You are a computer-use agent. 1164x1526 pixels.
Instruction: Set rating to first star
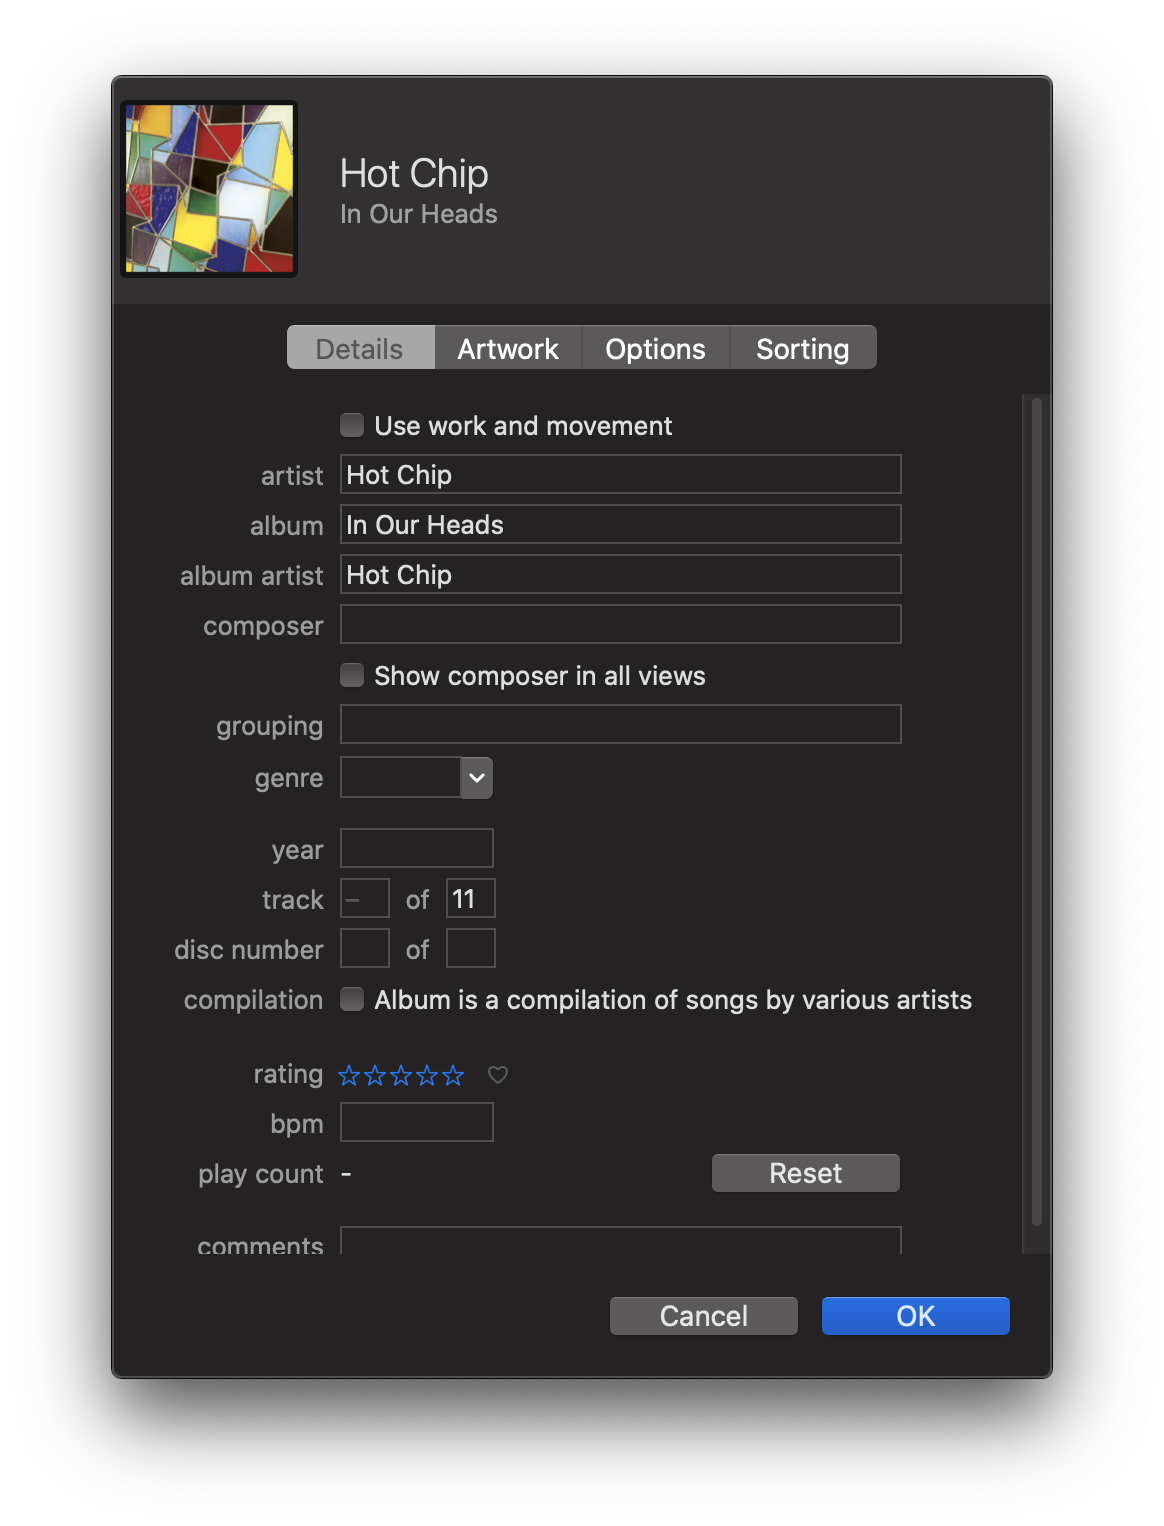pos(349,1075)
